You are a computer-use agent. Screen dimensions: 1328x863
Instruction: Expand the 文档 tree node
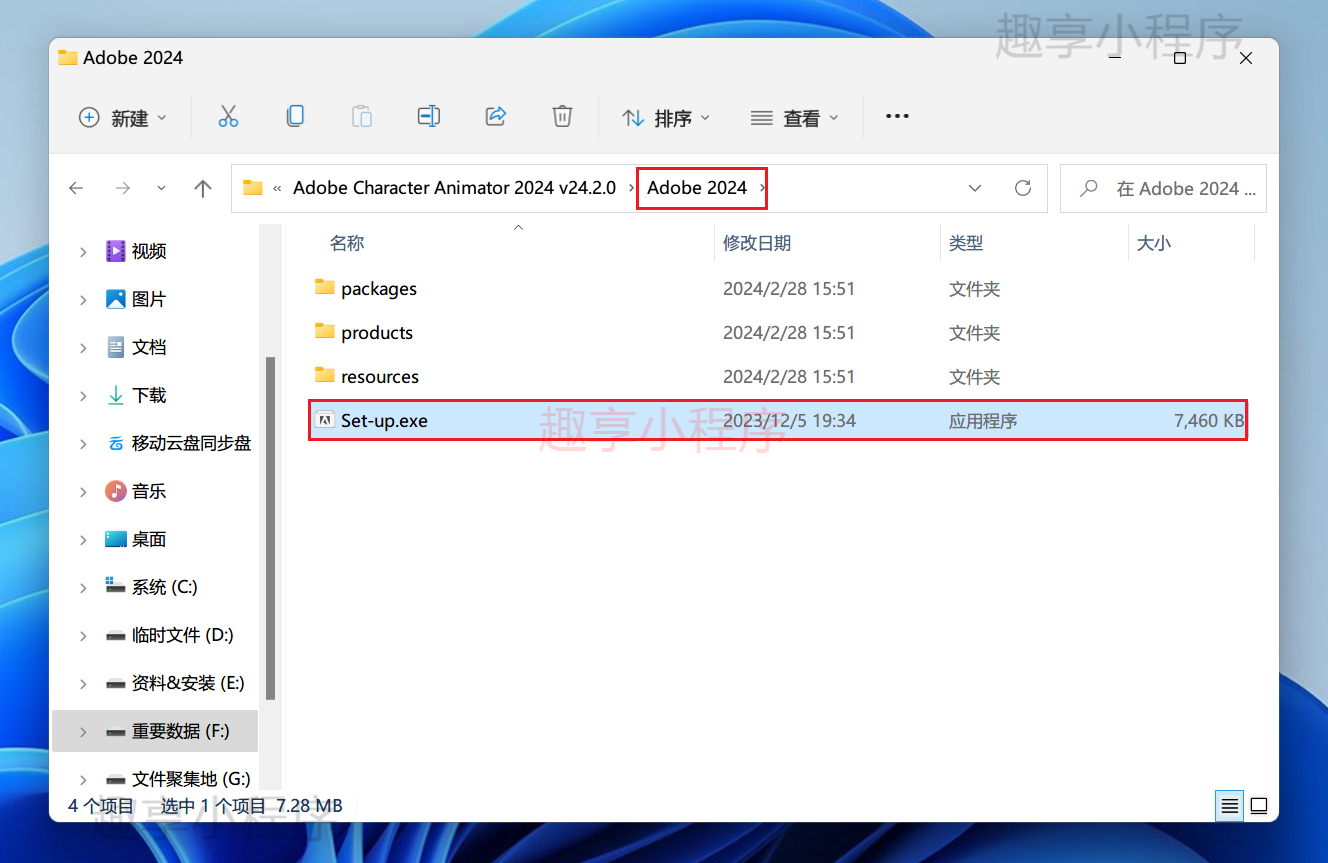click(x=83, y=348)
